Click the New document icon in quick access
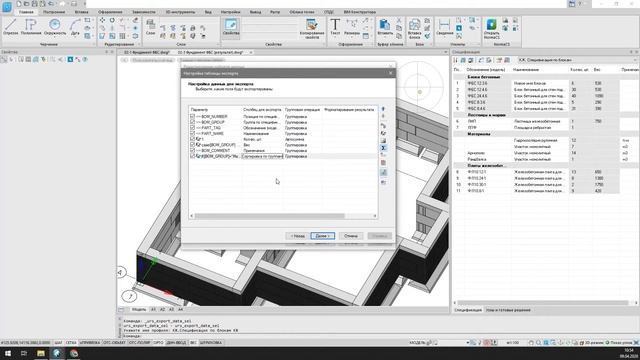This screenshot has width=640, height=360. click(19, 4)
